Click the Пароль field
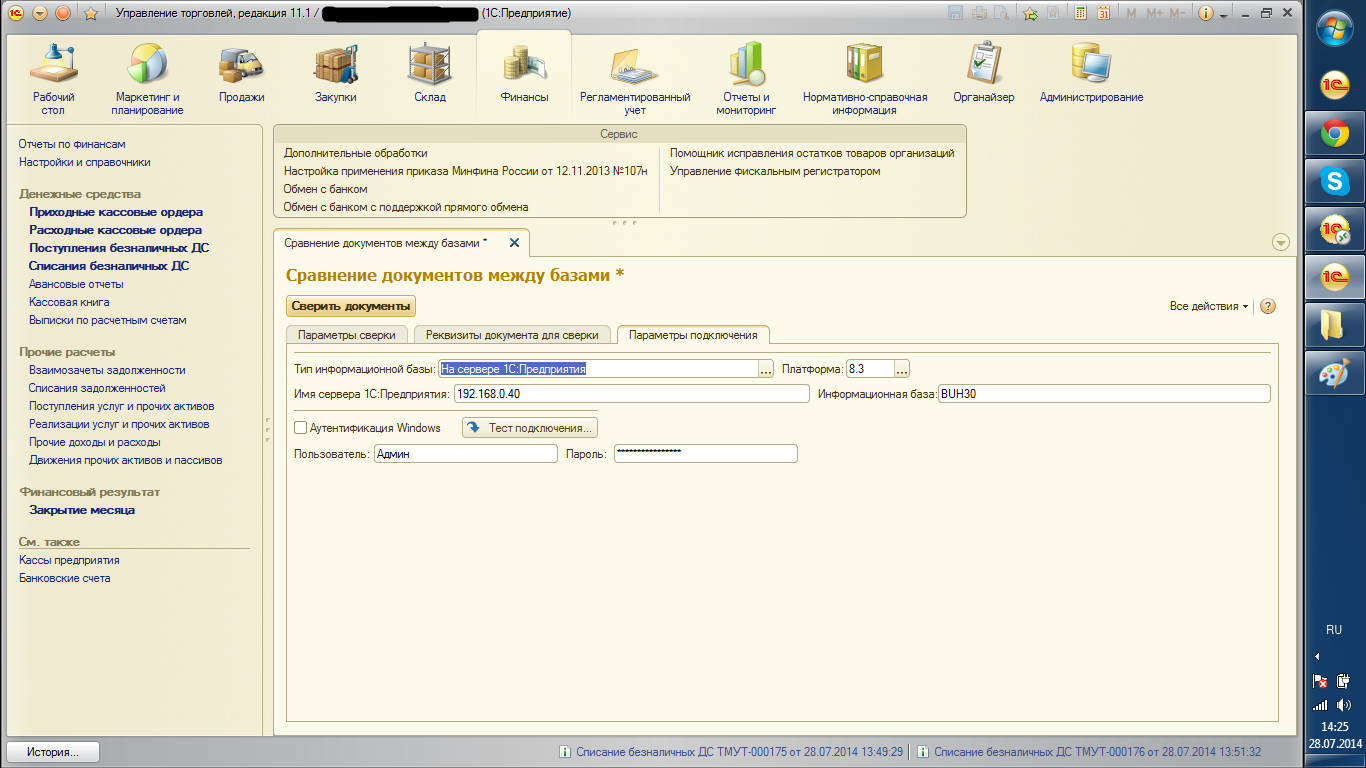 pyautogui.click(x=705, y=454)
